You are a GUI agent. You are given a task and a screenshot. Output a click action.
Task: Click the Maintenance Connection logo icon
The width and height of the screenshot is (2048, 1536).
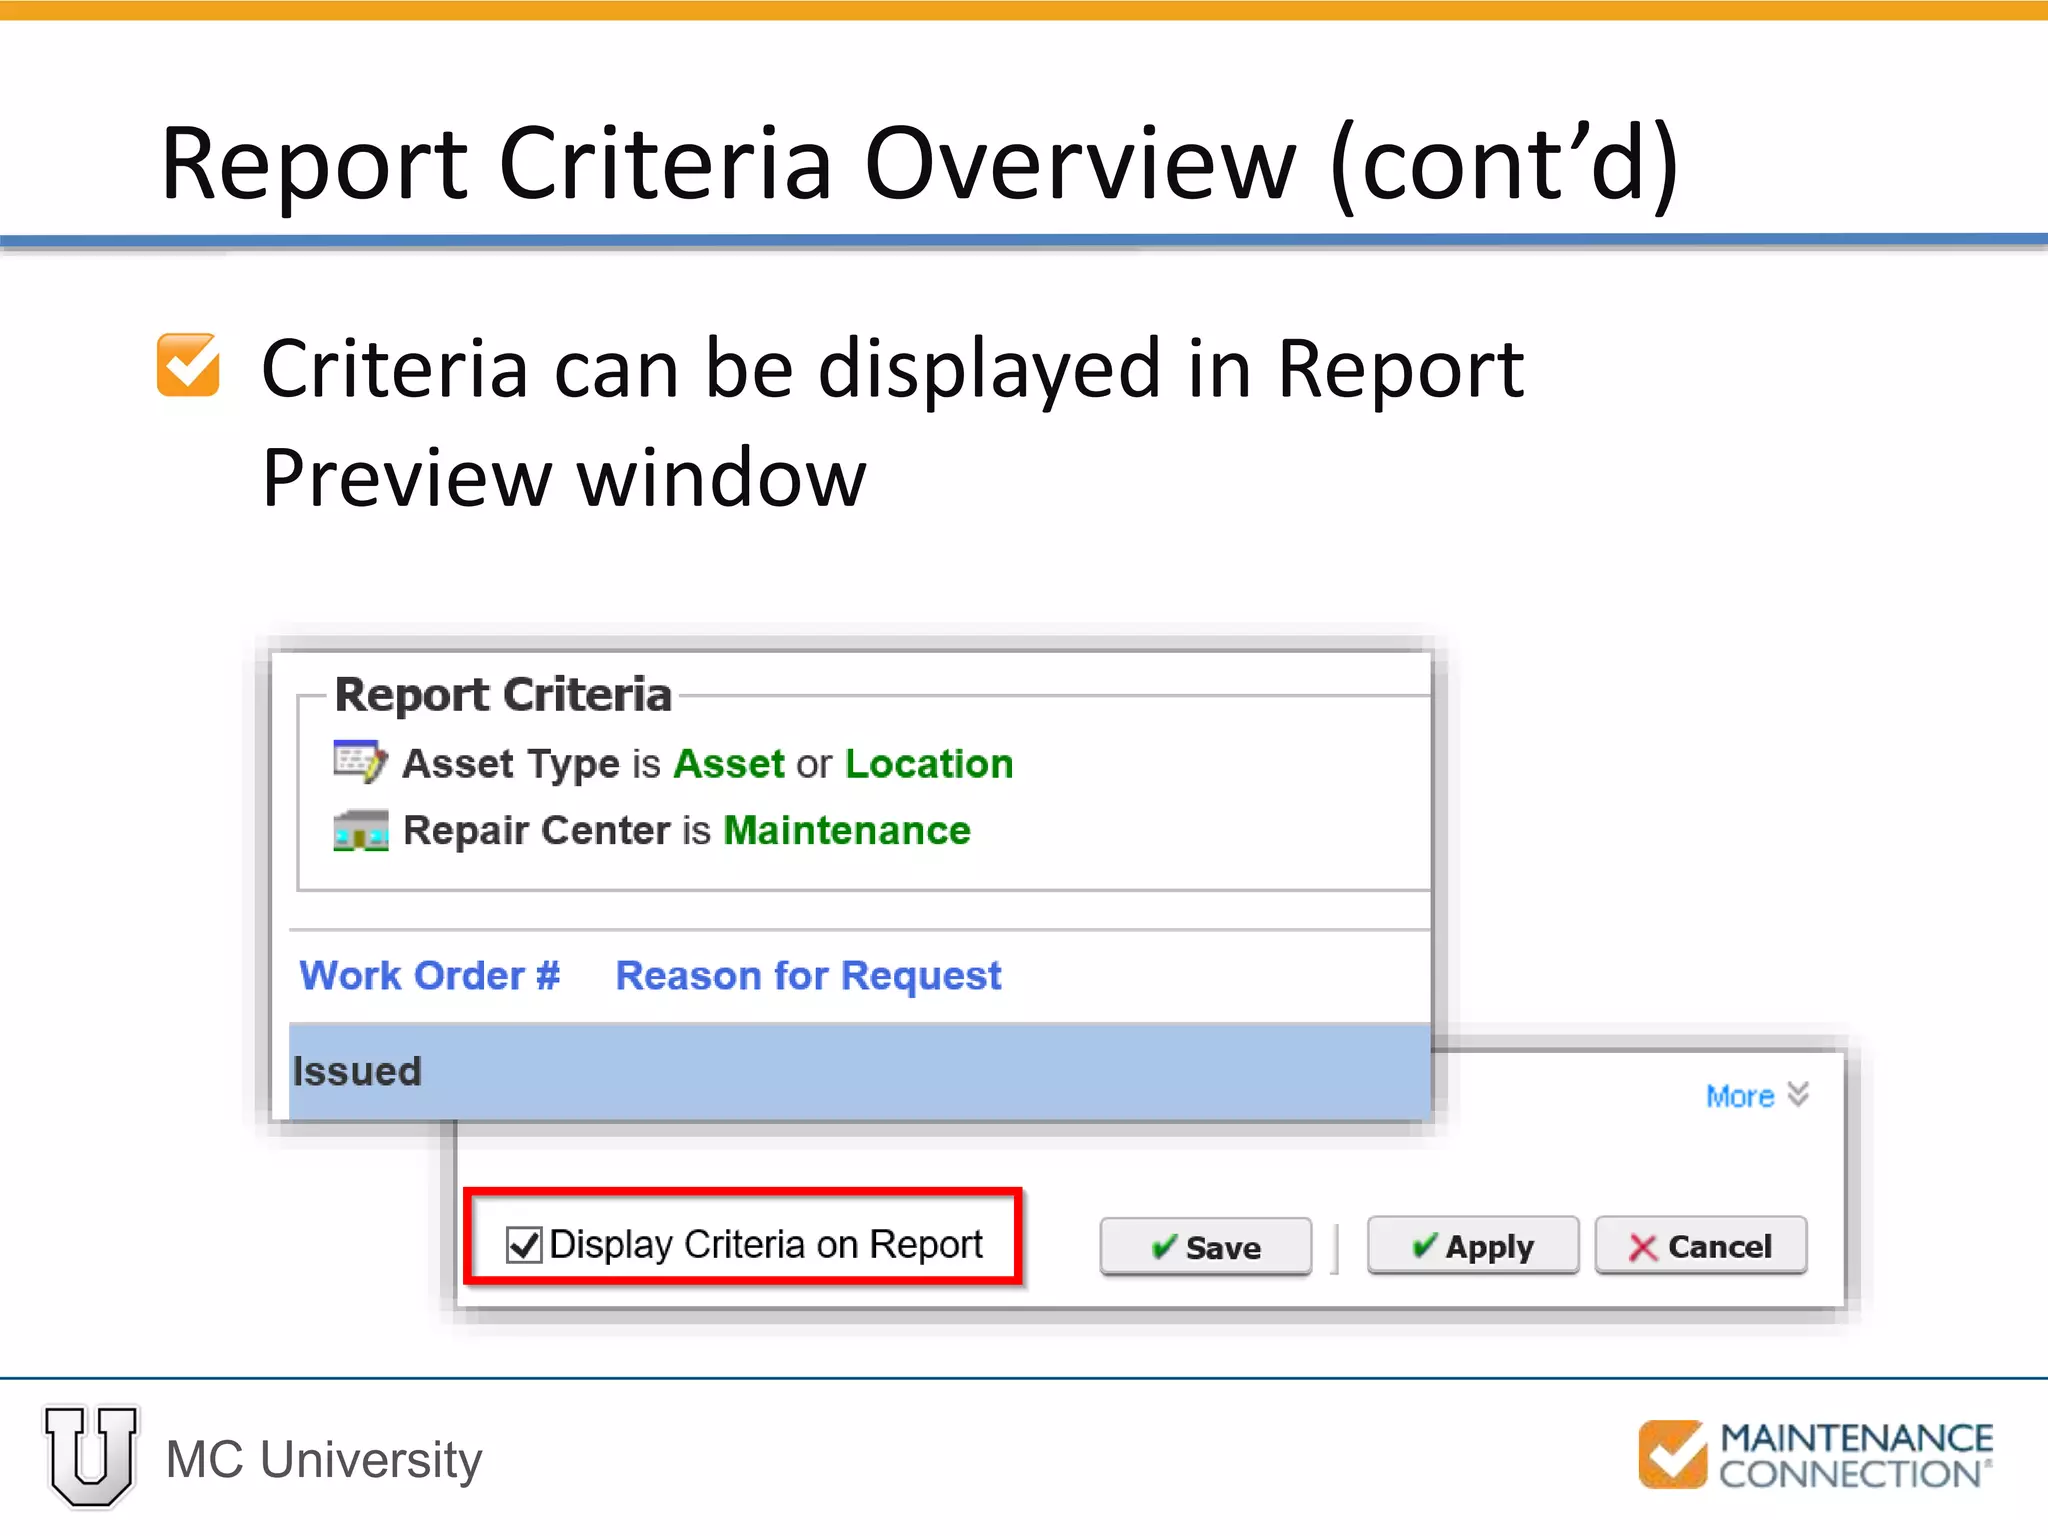click(1672, 1454)
